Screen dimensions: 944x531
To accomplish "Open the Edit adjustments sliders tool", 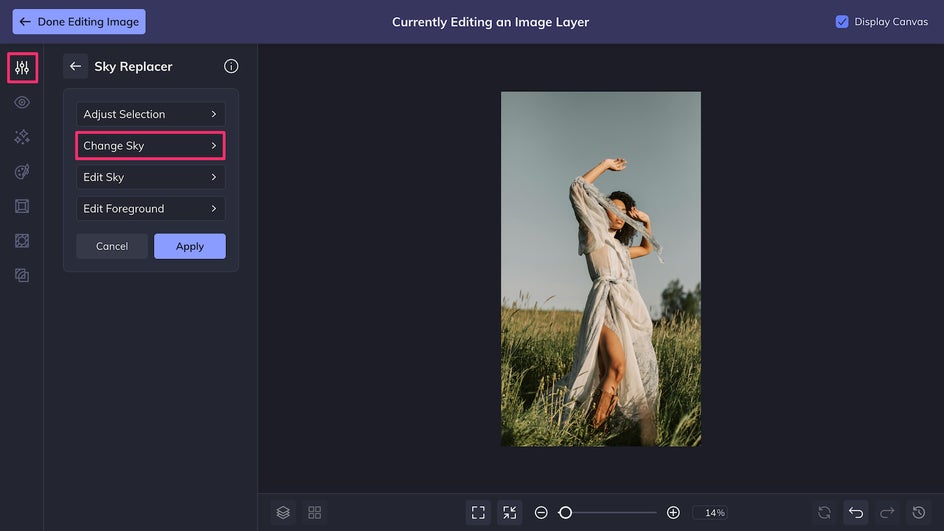I will 22,67.
